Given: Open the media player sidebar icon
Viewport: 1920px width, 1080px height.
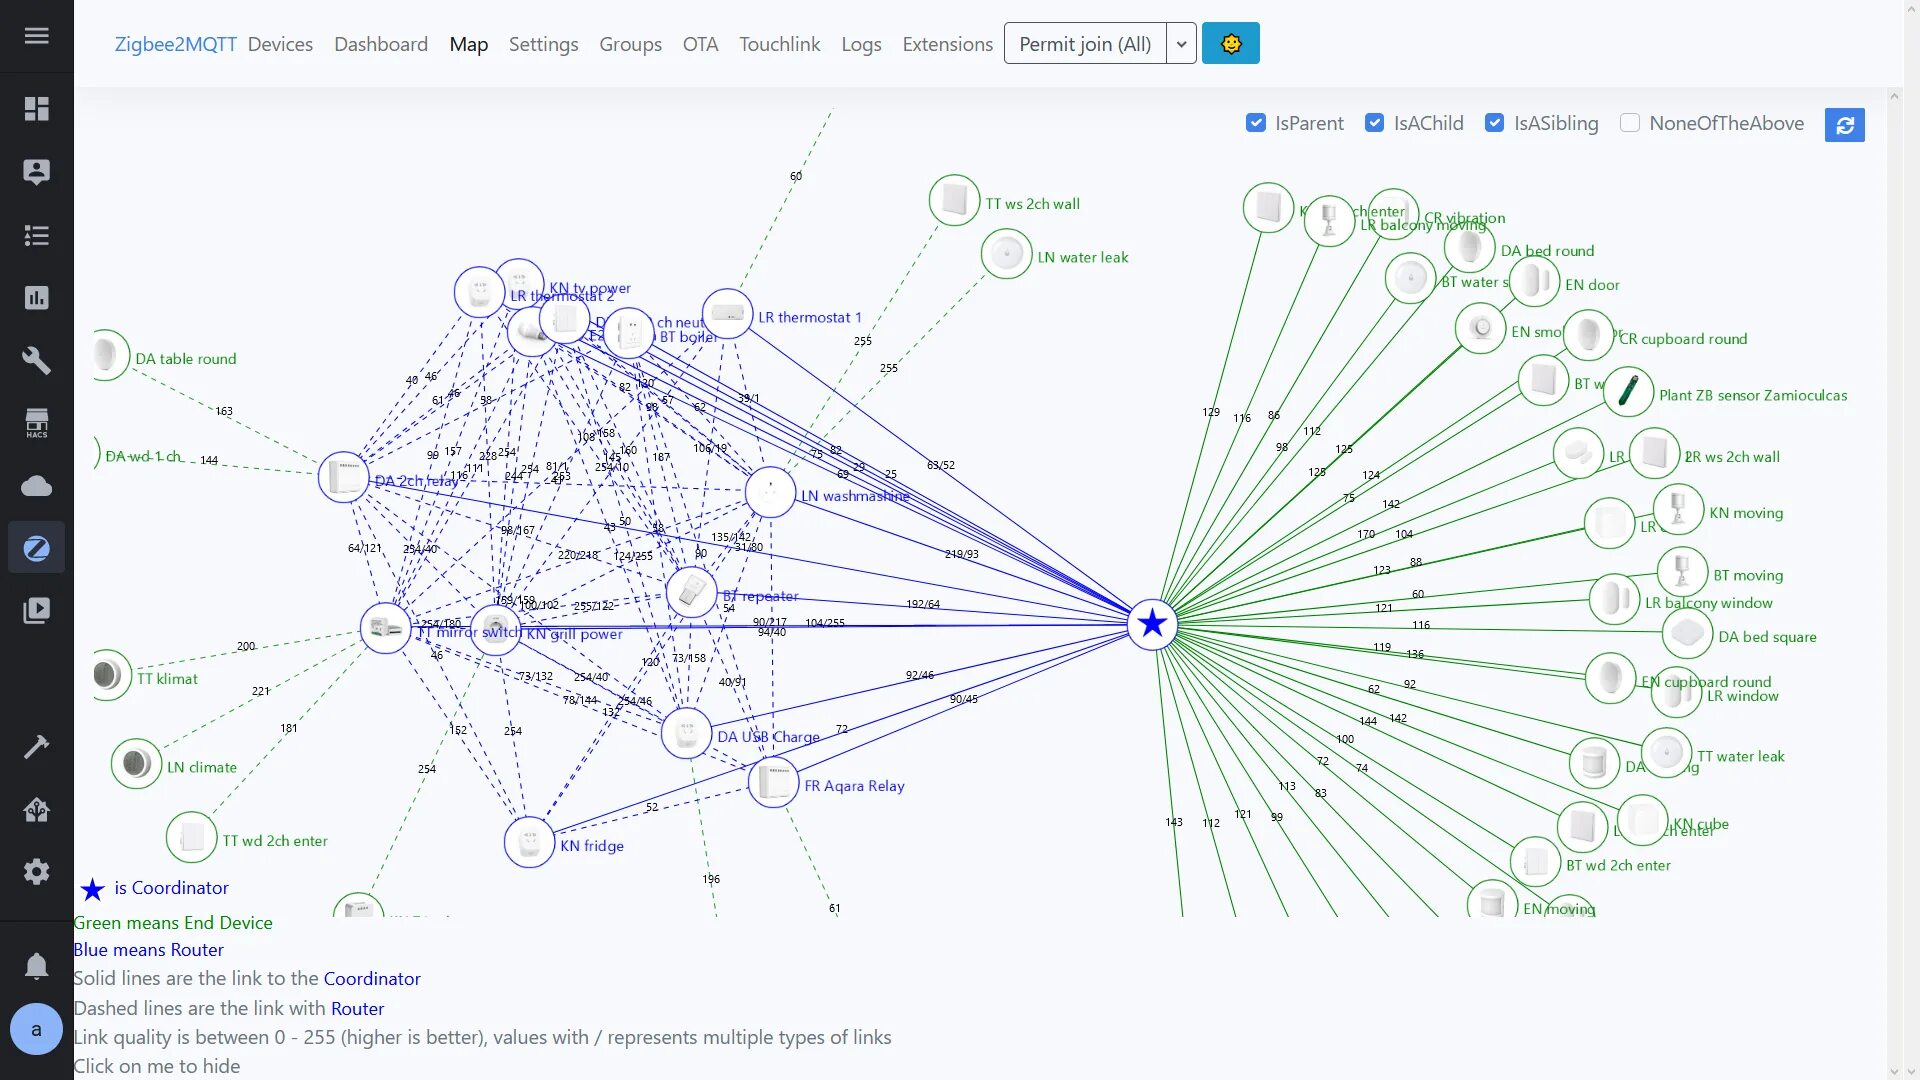Looking at the screenshot, I should click(36, 611).
